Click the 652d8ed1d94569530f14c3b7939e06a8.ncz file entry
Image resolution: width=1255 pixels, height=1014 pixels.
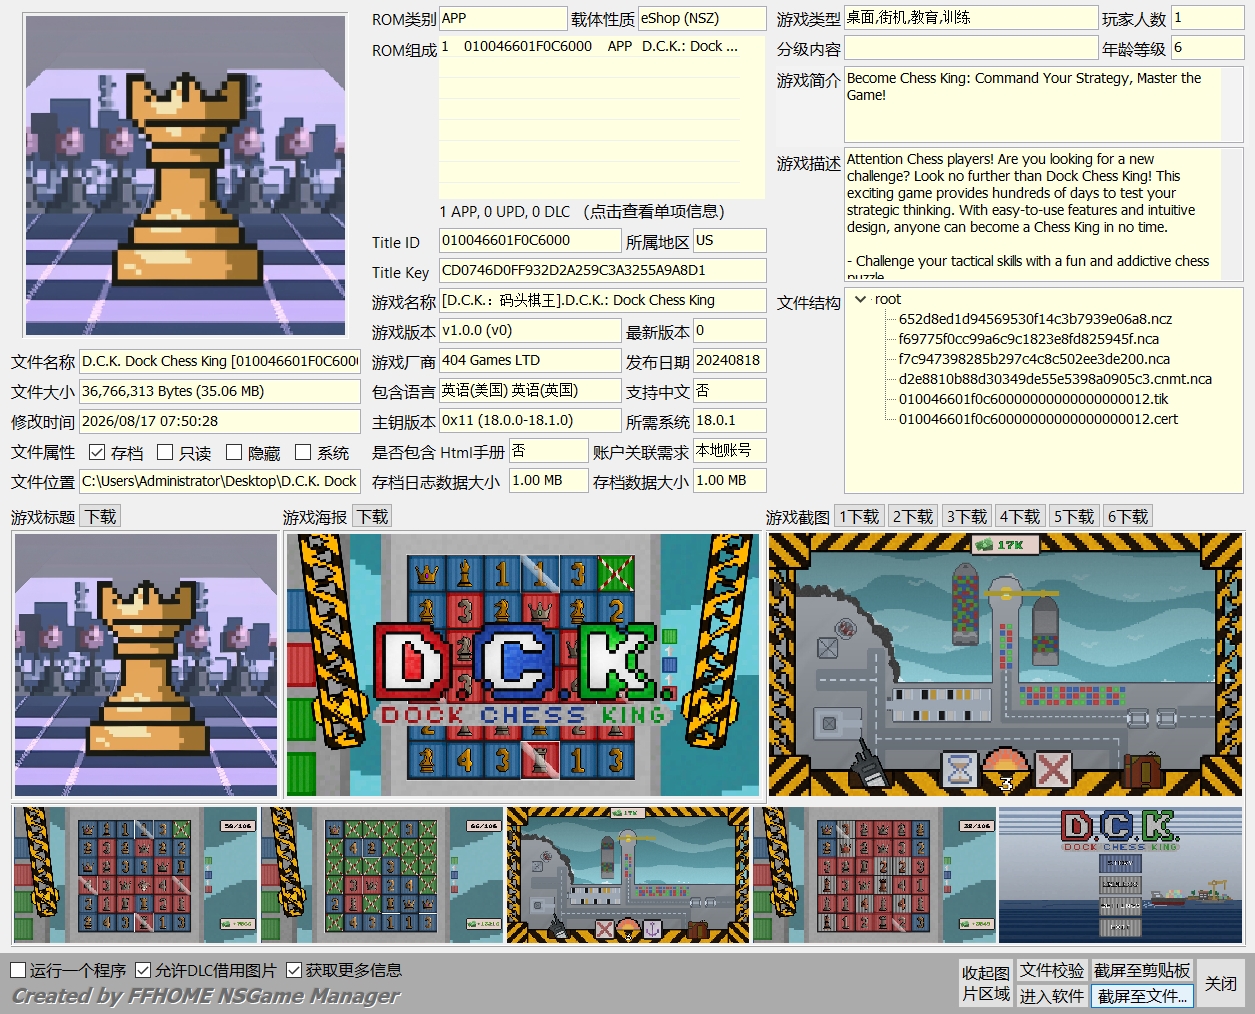click(x=1035, y=319)
